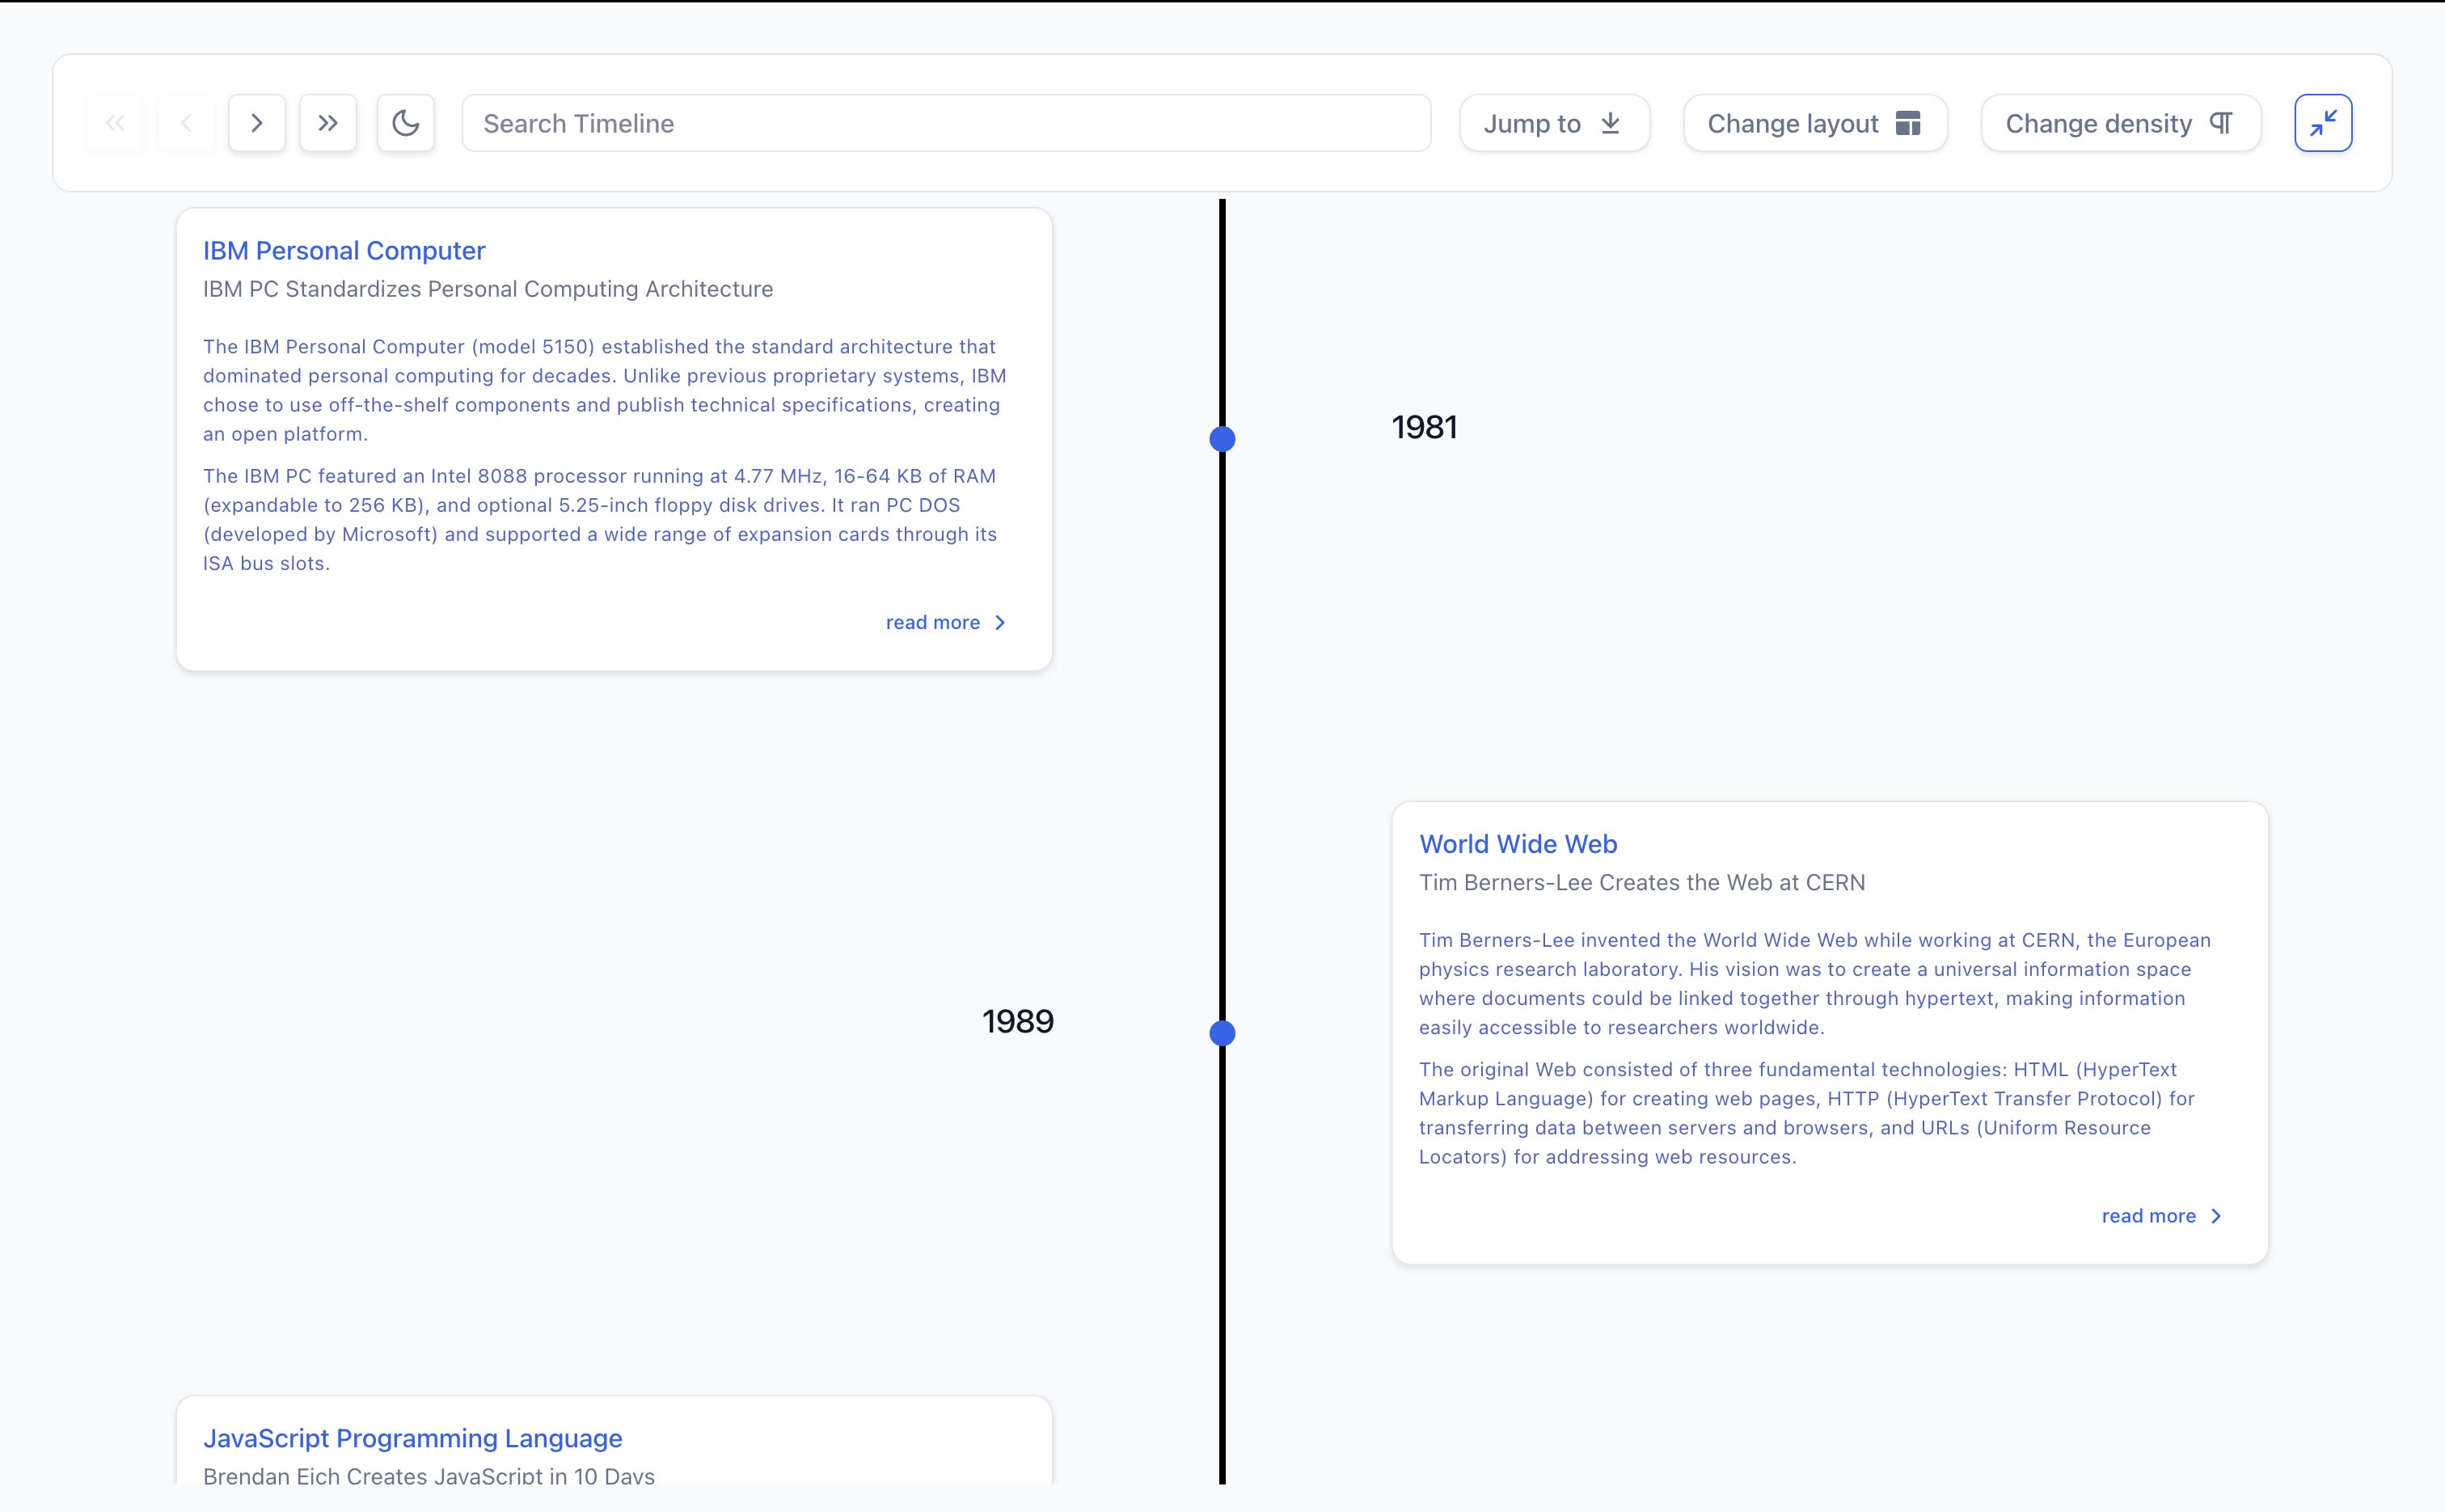
Task: Skip to the last timeline event
Action: pos(328,122)
